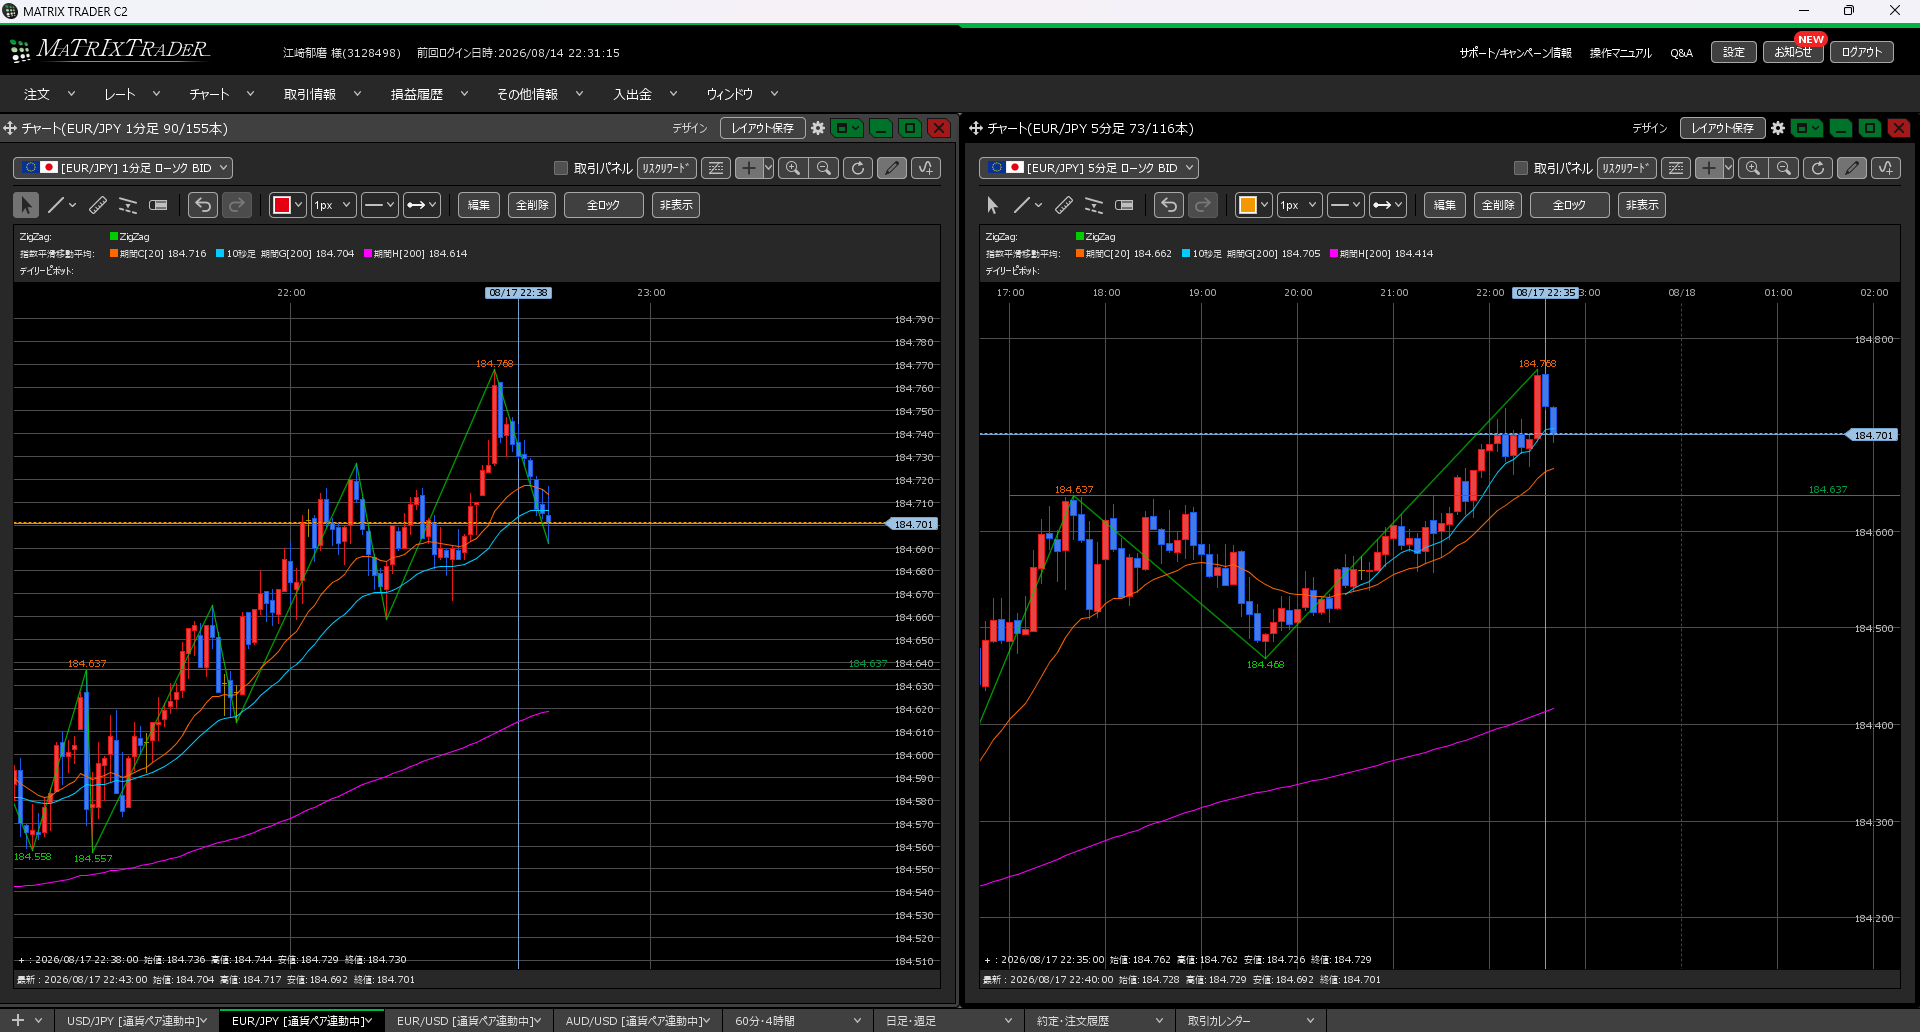Open the 損益履歴 menu
This screenshot has width=1920, height=1032.
pos(429,94)
